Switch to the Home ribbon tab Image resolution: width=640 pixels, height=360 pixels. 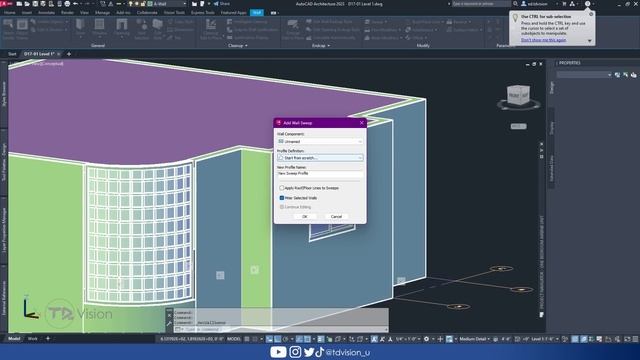(x=10, y=13)
